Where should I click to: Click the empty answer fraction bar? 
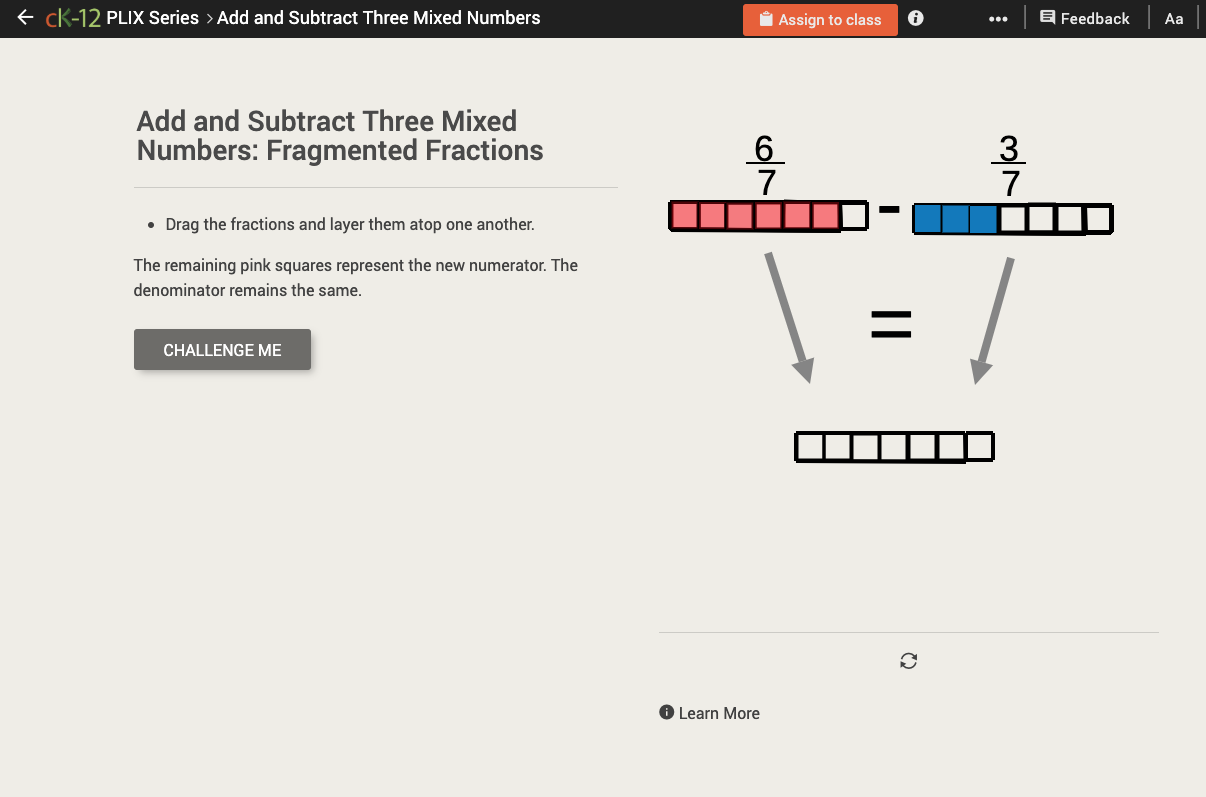[894, 446]
